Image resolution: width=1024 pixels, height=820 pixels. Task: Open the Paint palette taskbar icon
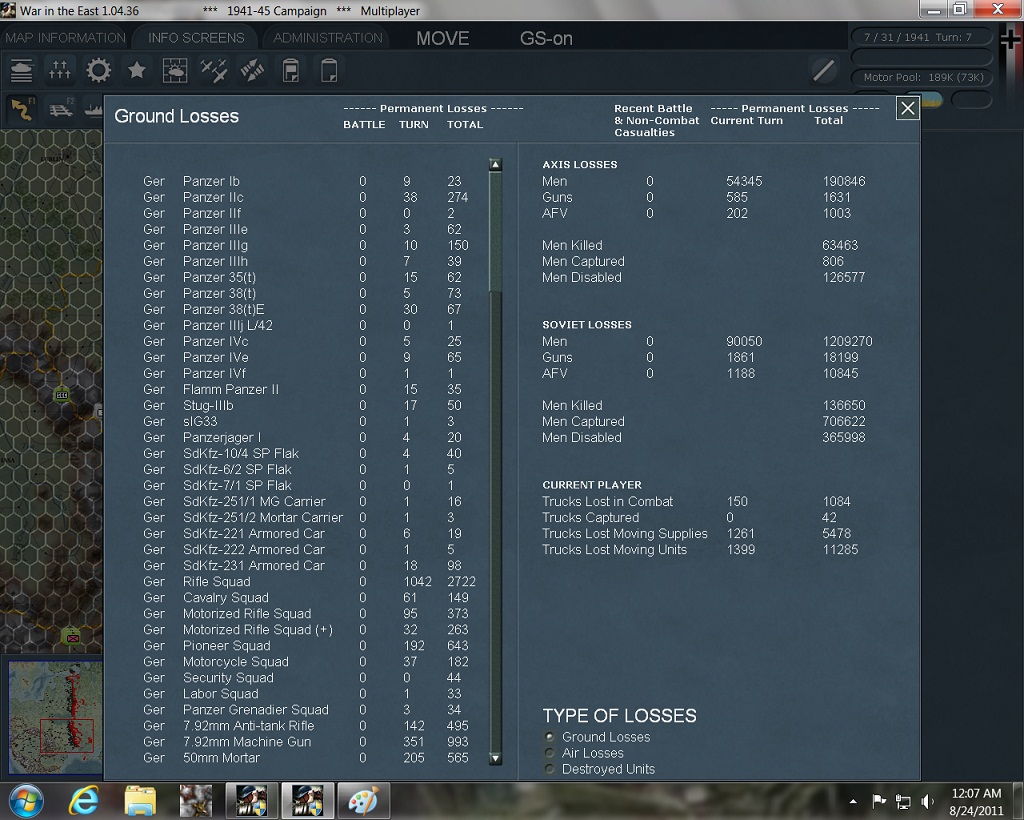(364, 800)
